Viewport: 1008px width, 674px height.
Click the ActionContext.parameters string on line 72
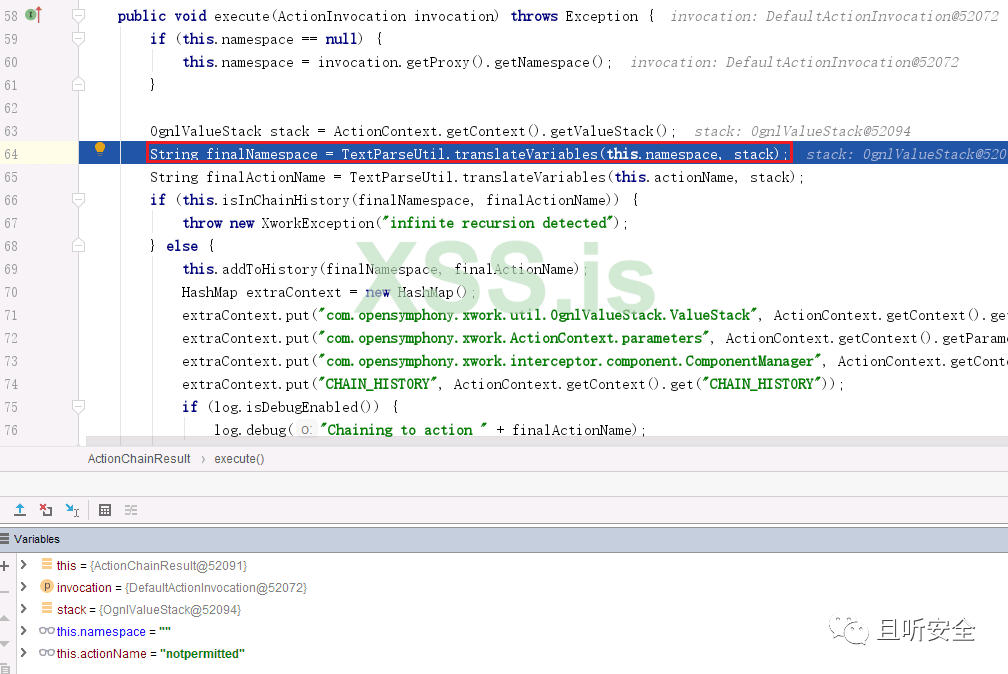click(x=515, y=338)
